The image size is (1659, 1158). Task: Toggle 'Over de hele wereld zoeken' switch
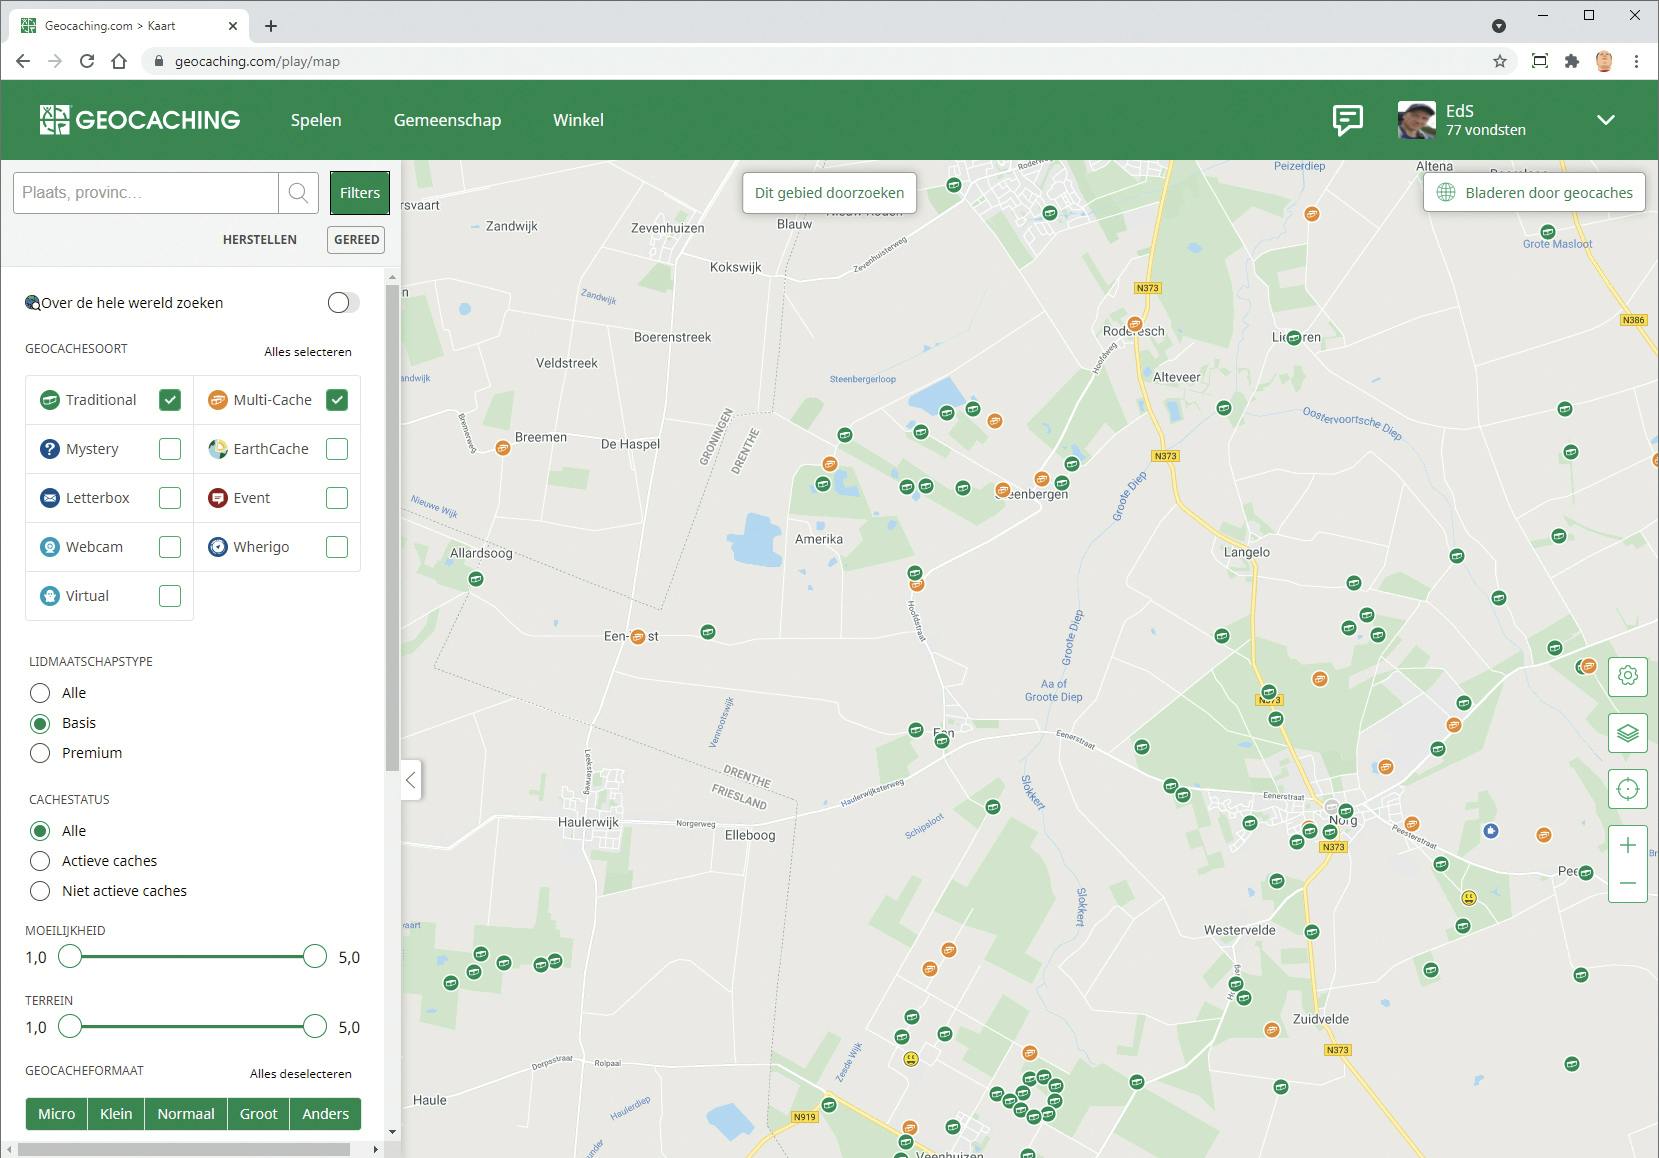[x=343, y=303]
